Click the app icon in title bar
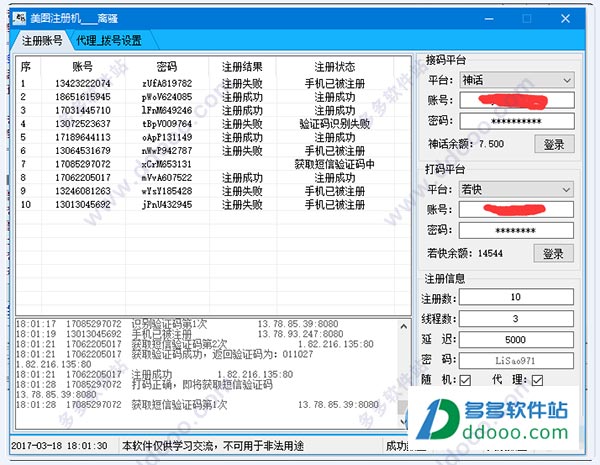The image size is (600, 465). tap(19, 18)
